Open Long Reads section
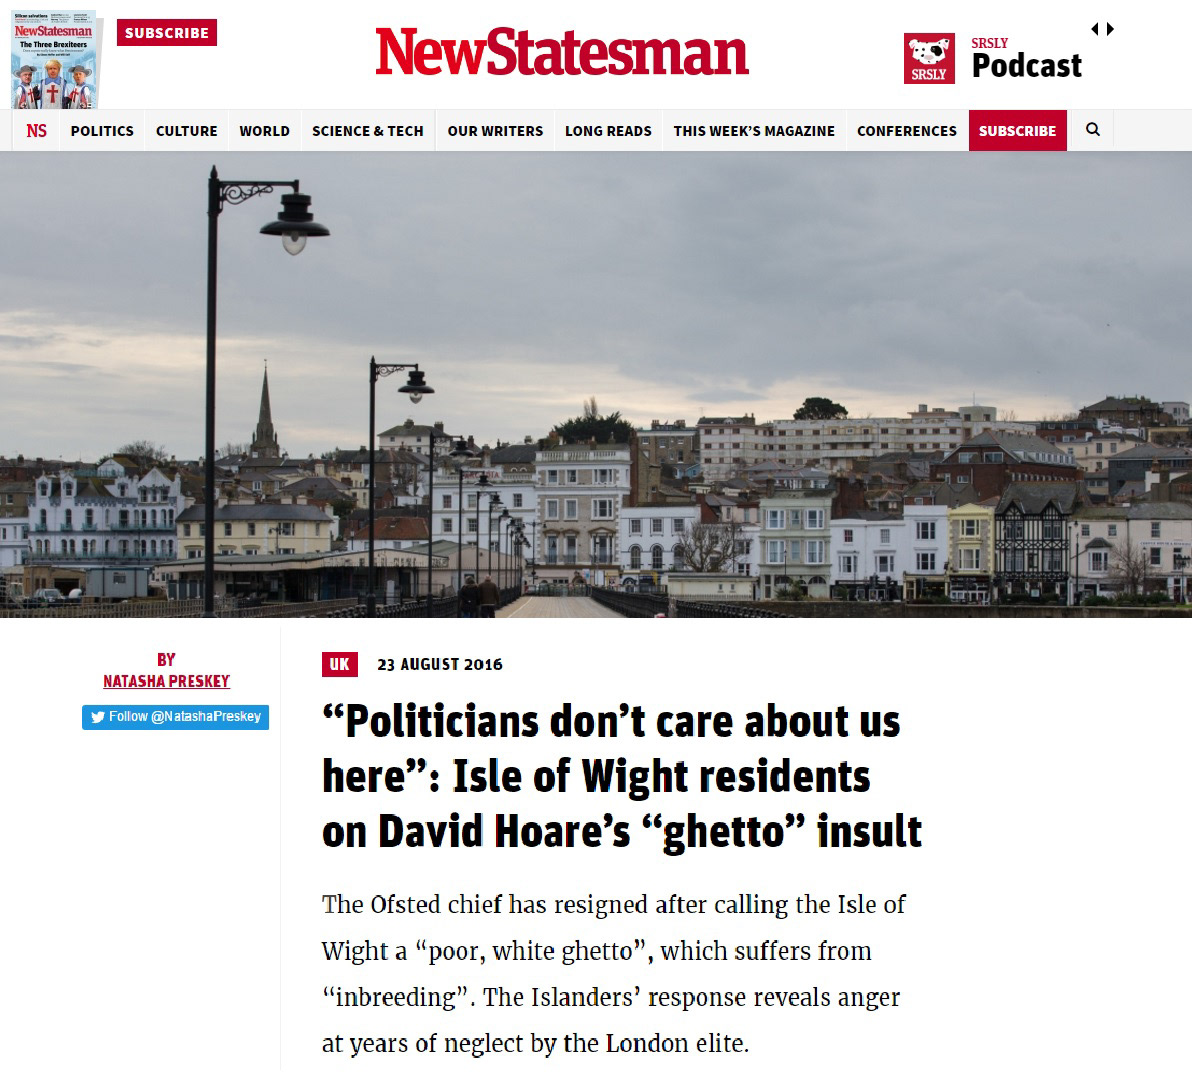The width and height of the screenshot is (1192, 1082). click(x=608, y=131)
